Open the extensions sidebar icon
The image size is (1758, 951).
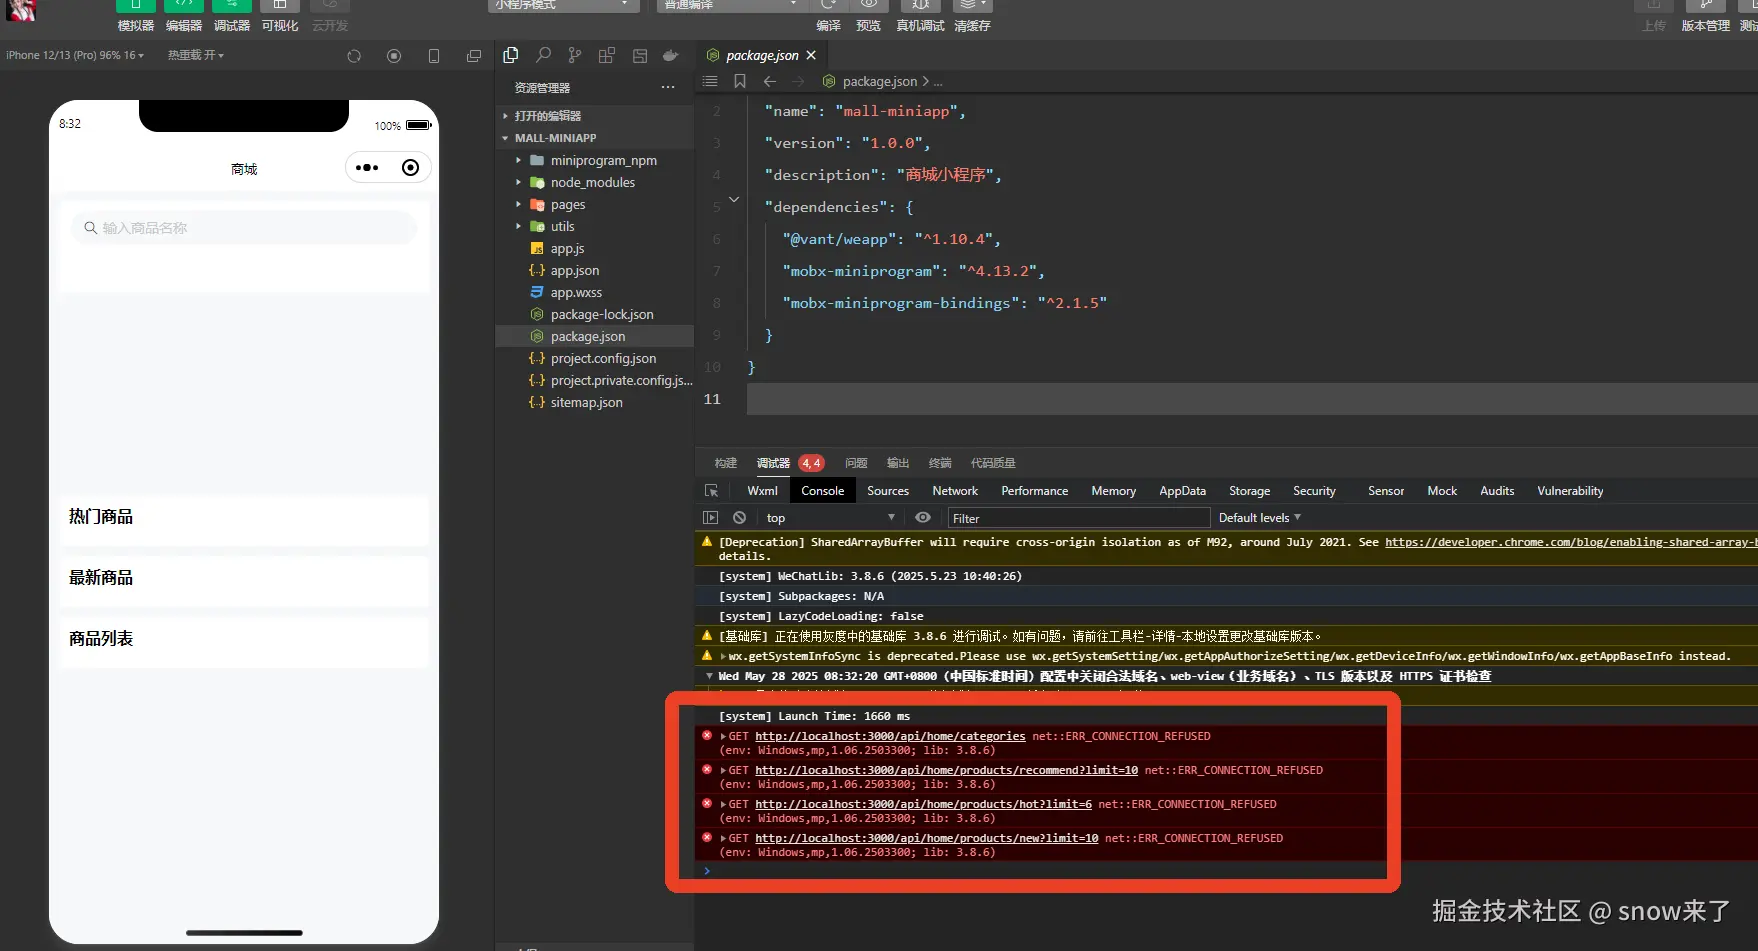coord(607,55)
